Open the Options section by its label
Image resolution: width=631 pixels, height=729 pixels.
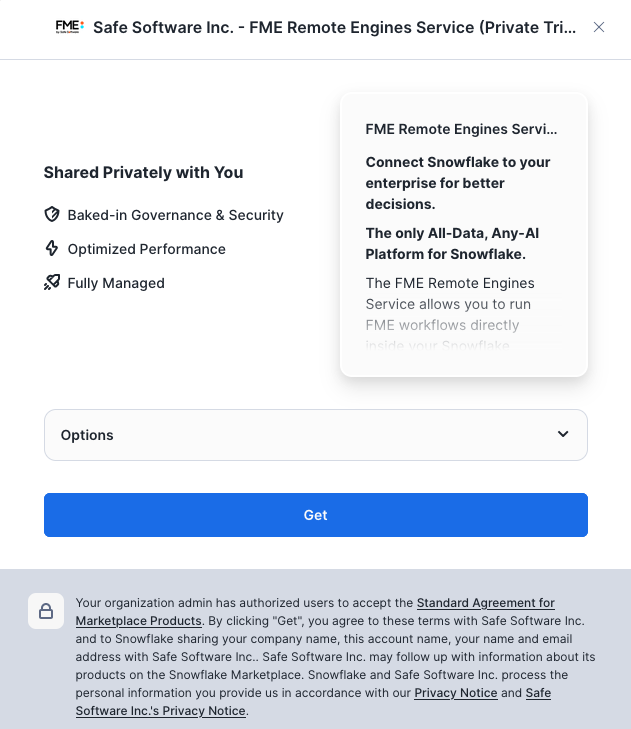87,435
